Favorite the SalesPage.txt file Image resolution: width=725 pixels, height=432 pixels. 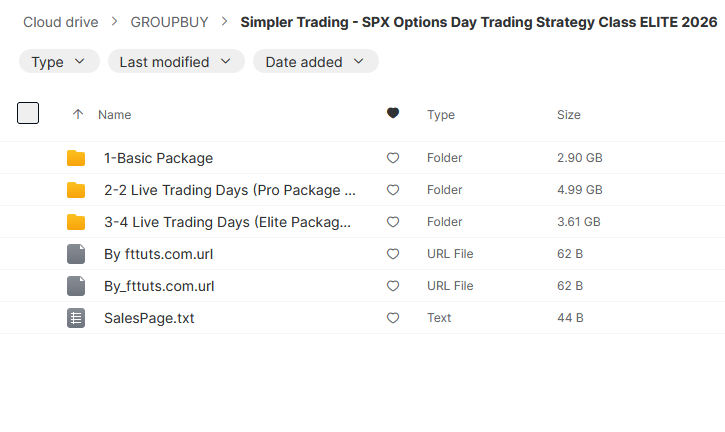coord(393,318)
